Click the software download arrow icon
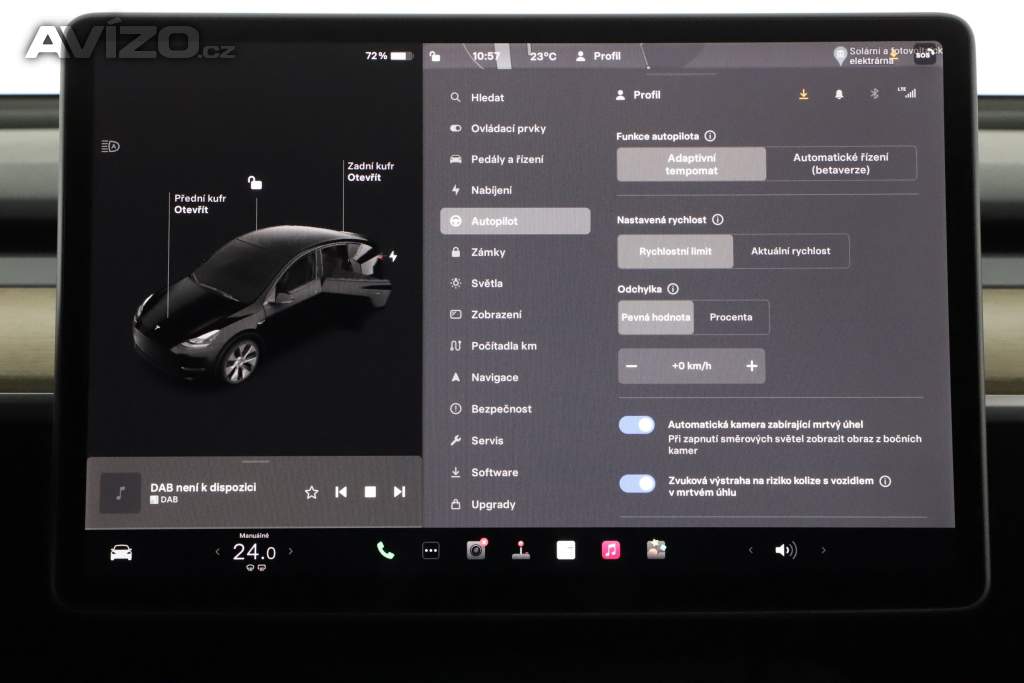 [x=803, y=95]
